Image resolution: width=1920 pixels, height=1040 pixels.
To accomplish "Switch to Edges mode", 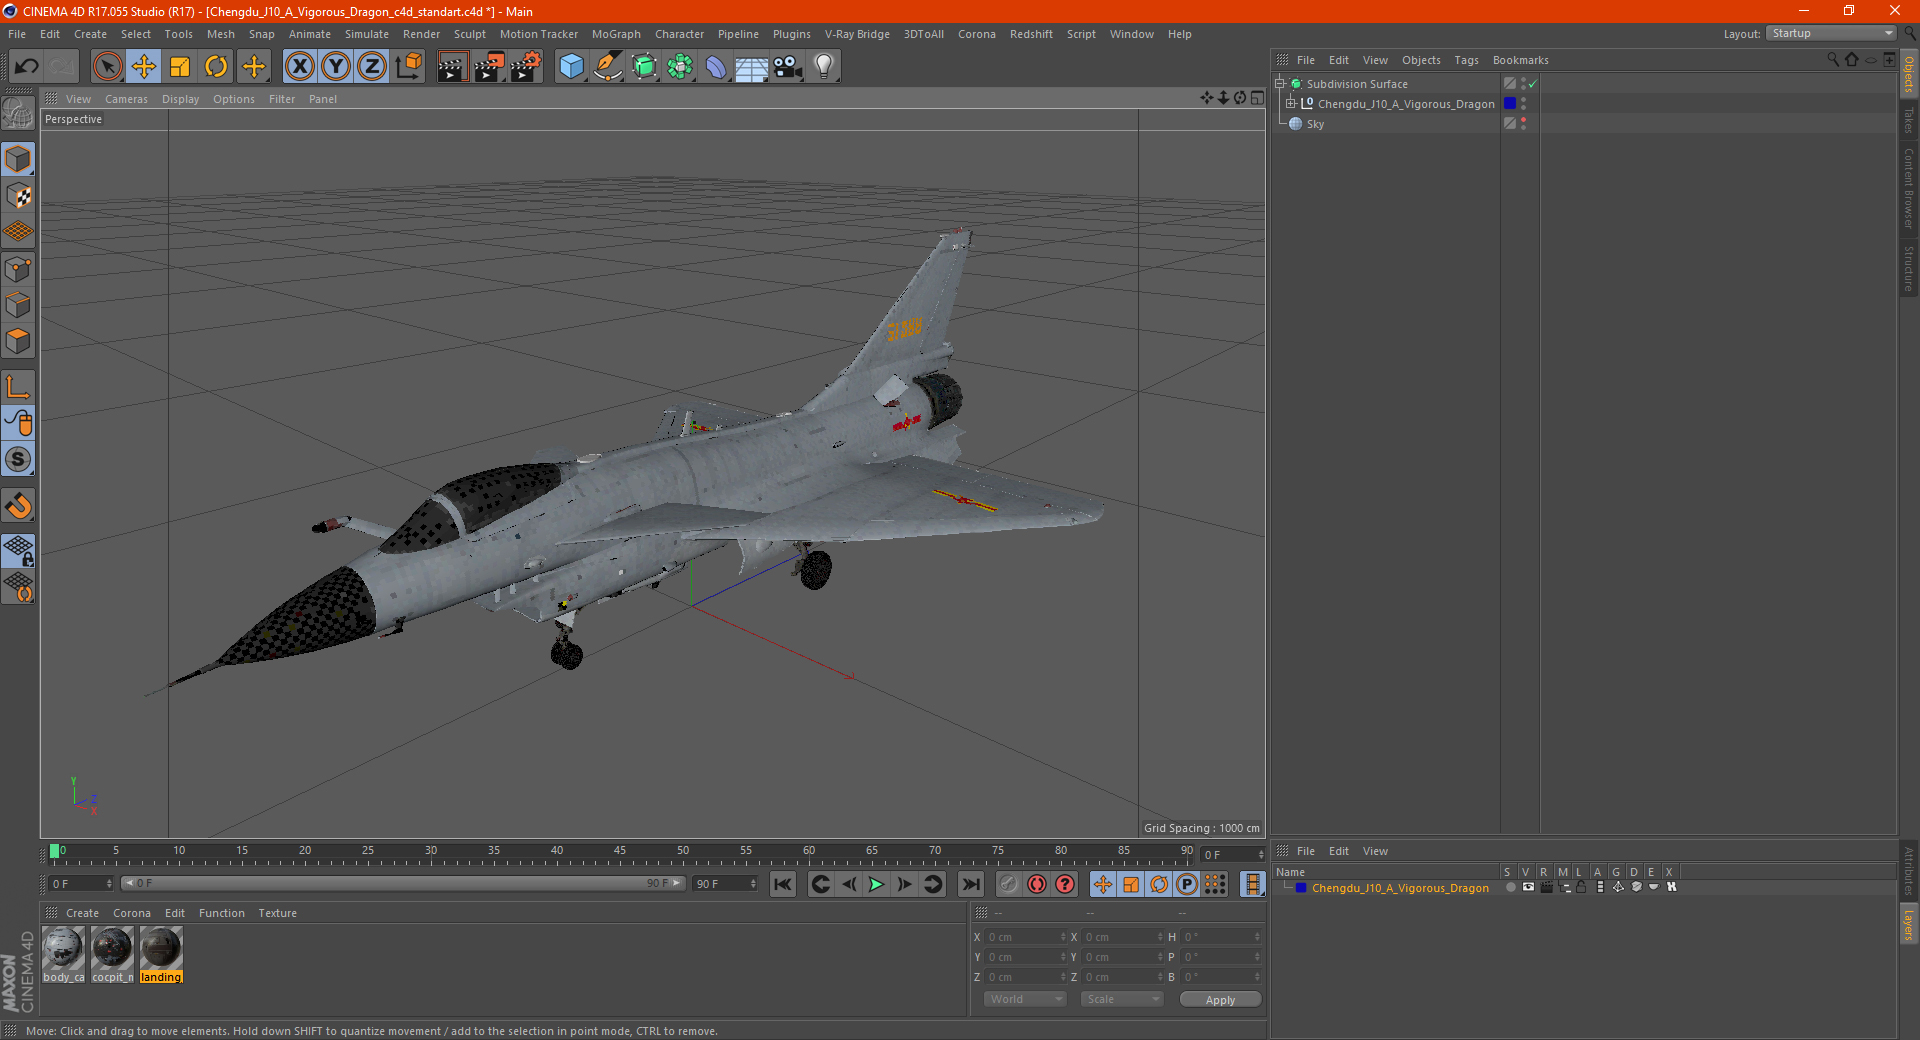I will [18, 305].
